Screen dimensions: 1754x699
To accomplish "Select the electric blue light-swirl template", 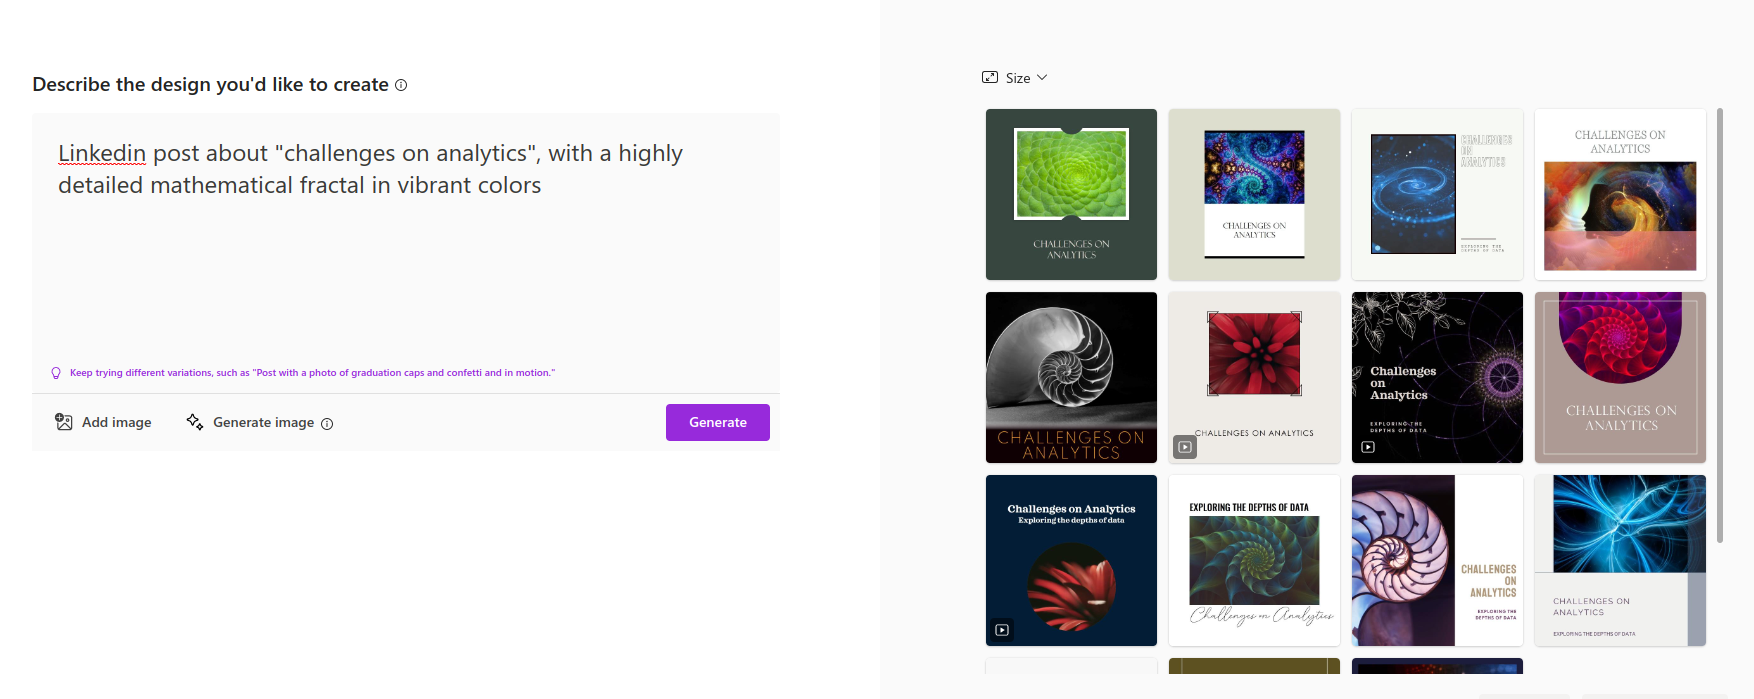I will [x=1620, y=560].
